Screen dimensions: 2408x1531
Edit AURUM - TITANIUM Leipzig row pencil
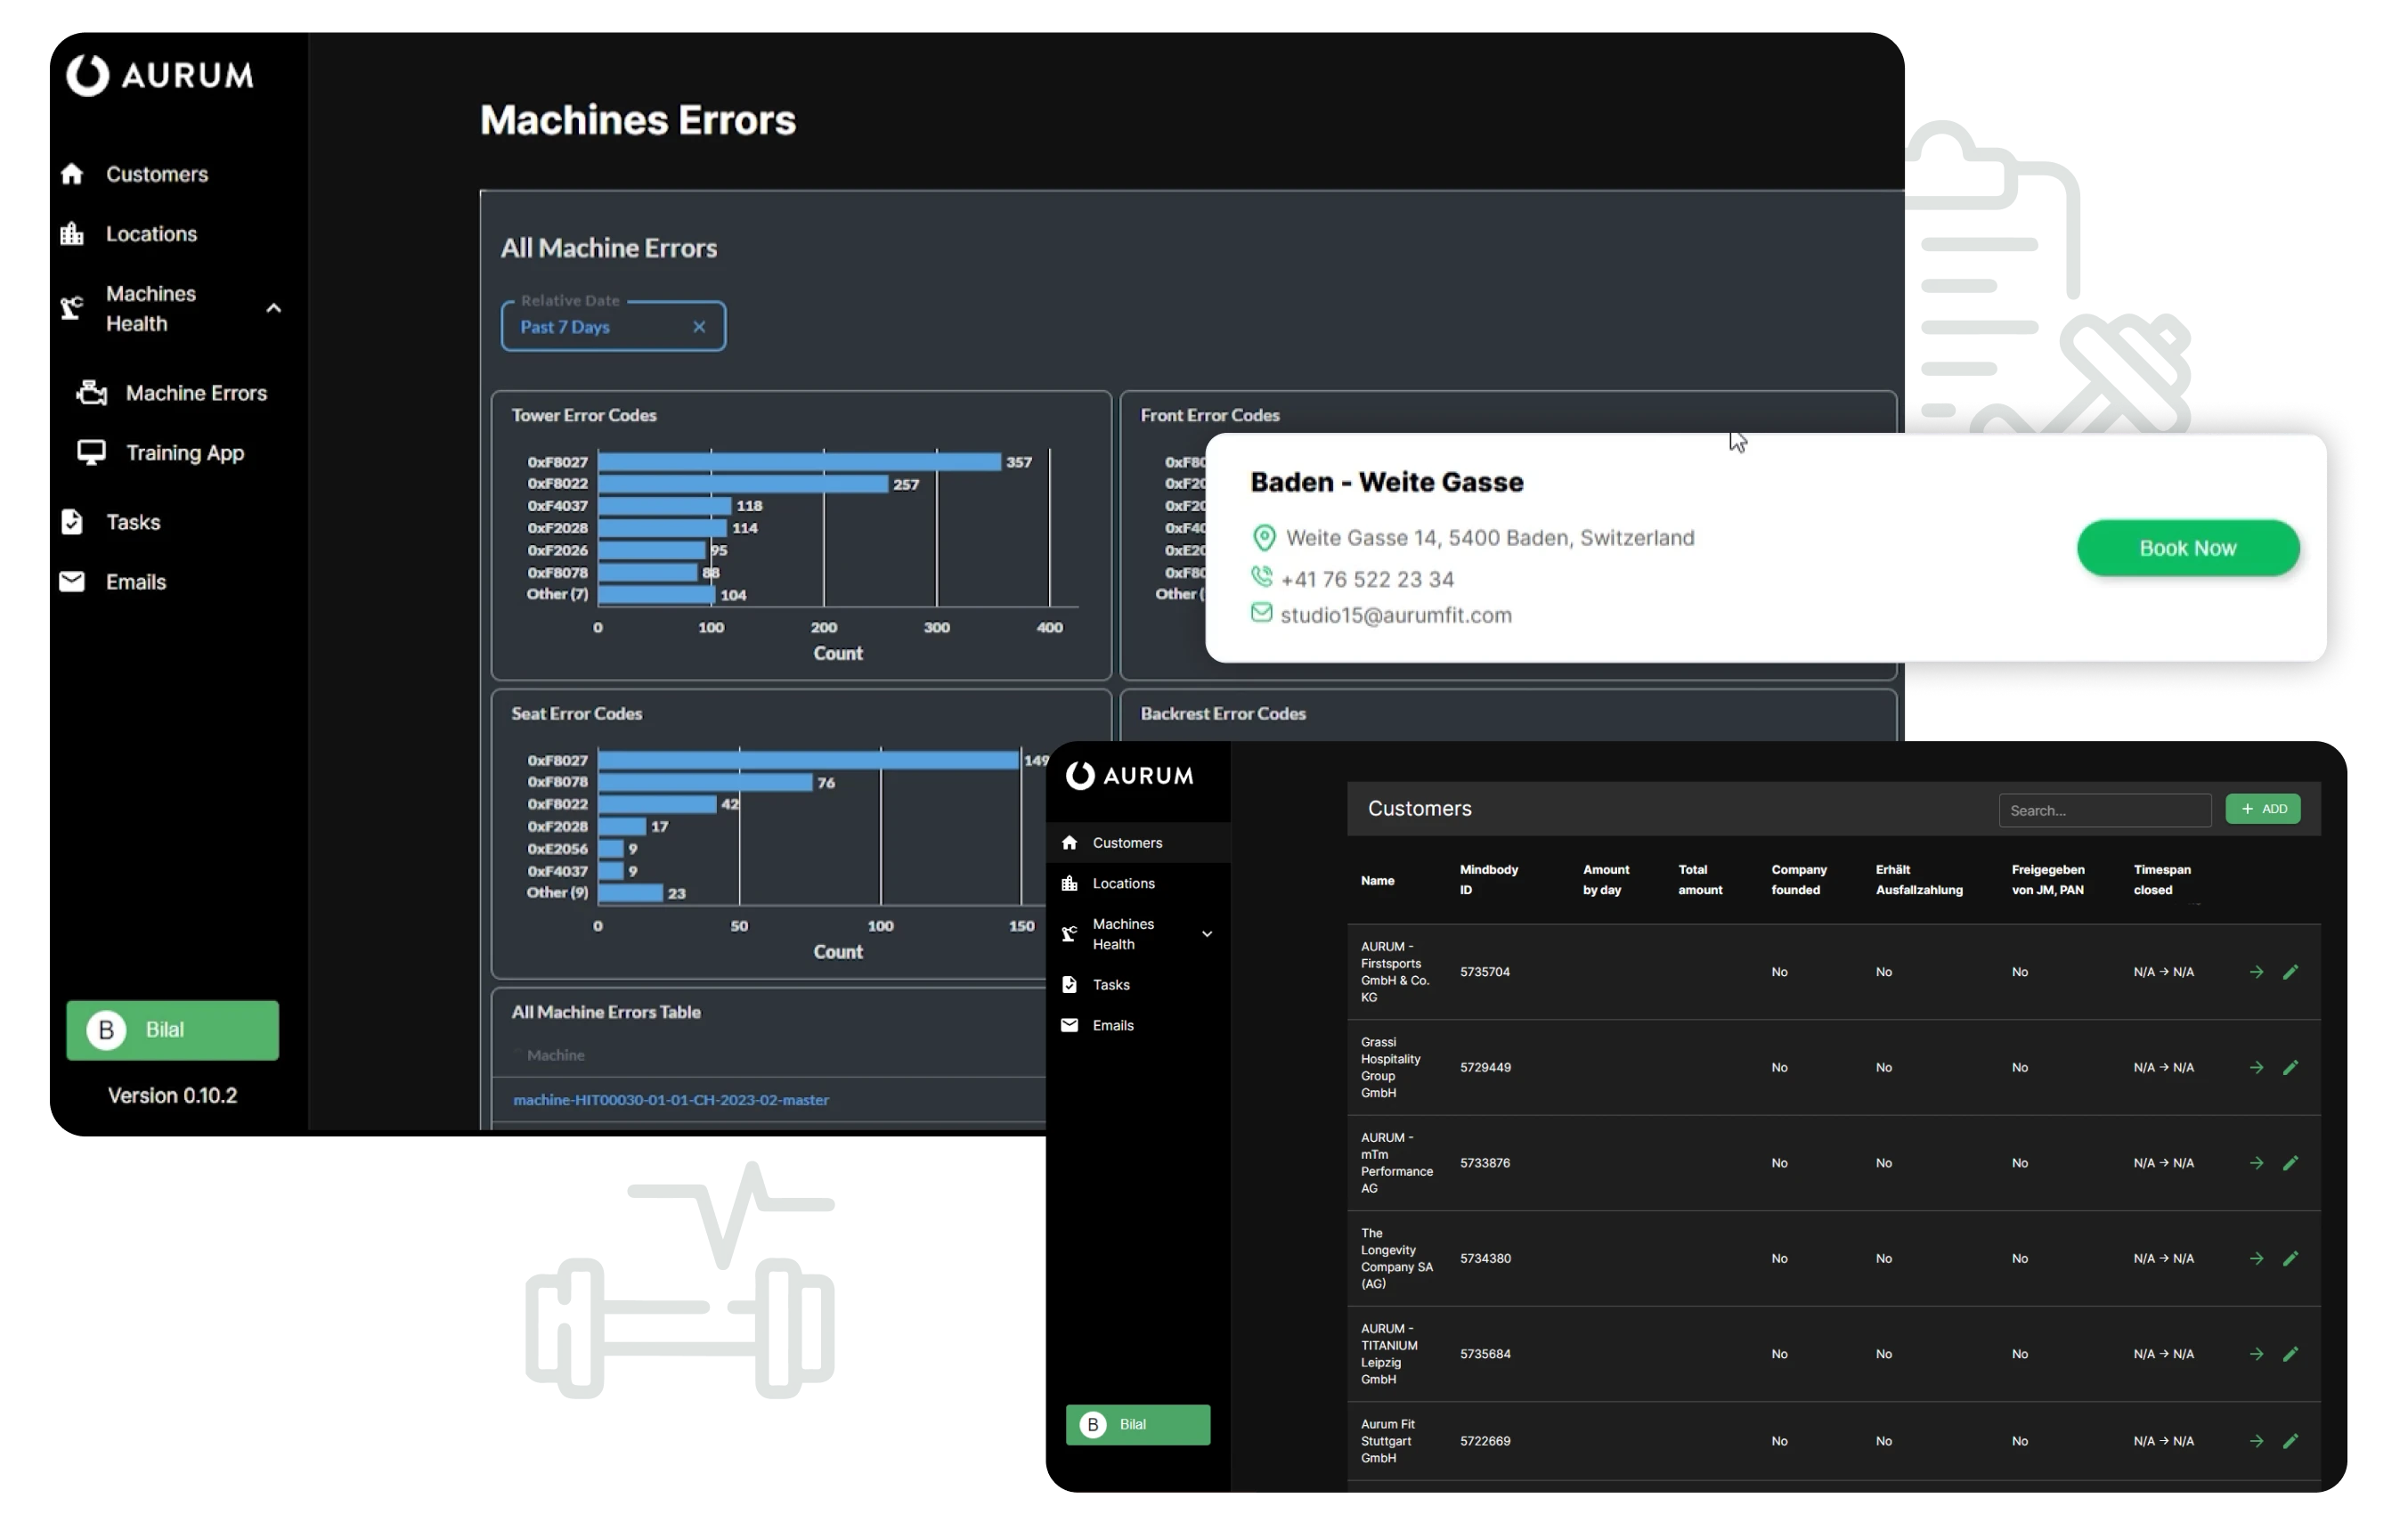(2291, 1354)
